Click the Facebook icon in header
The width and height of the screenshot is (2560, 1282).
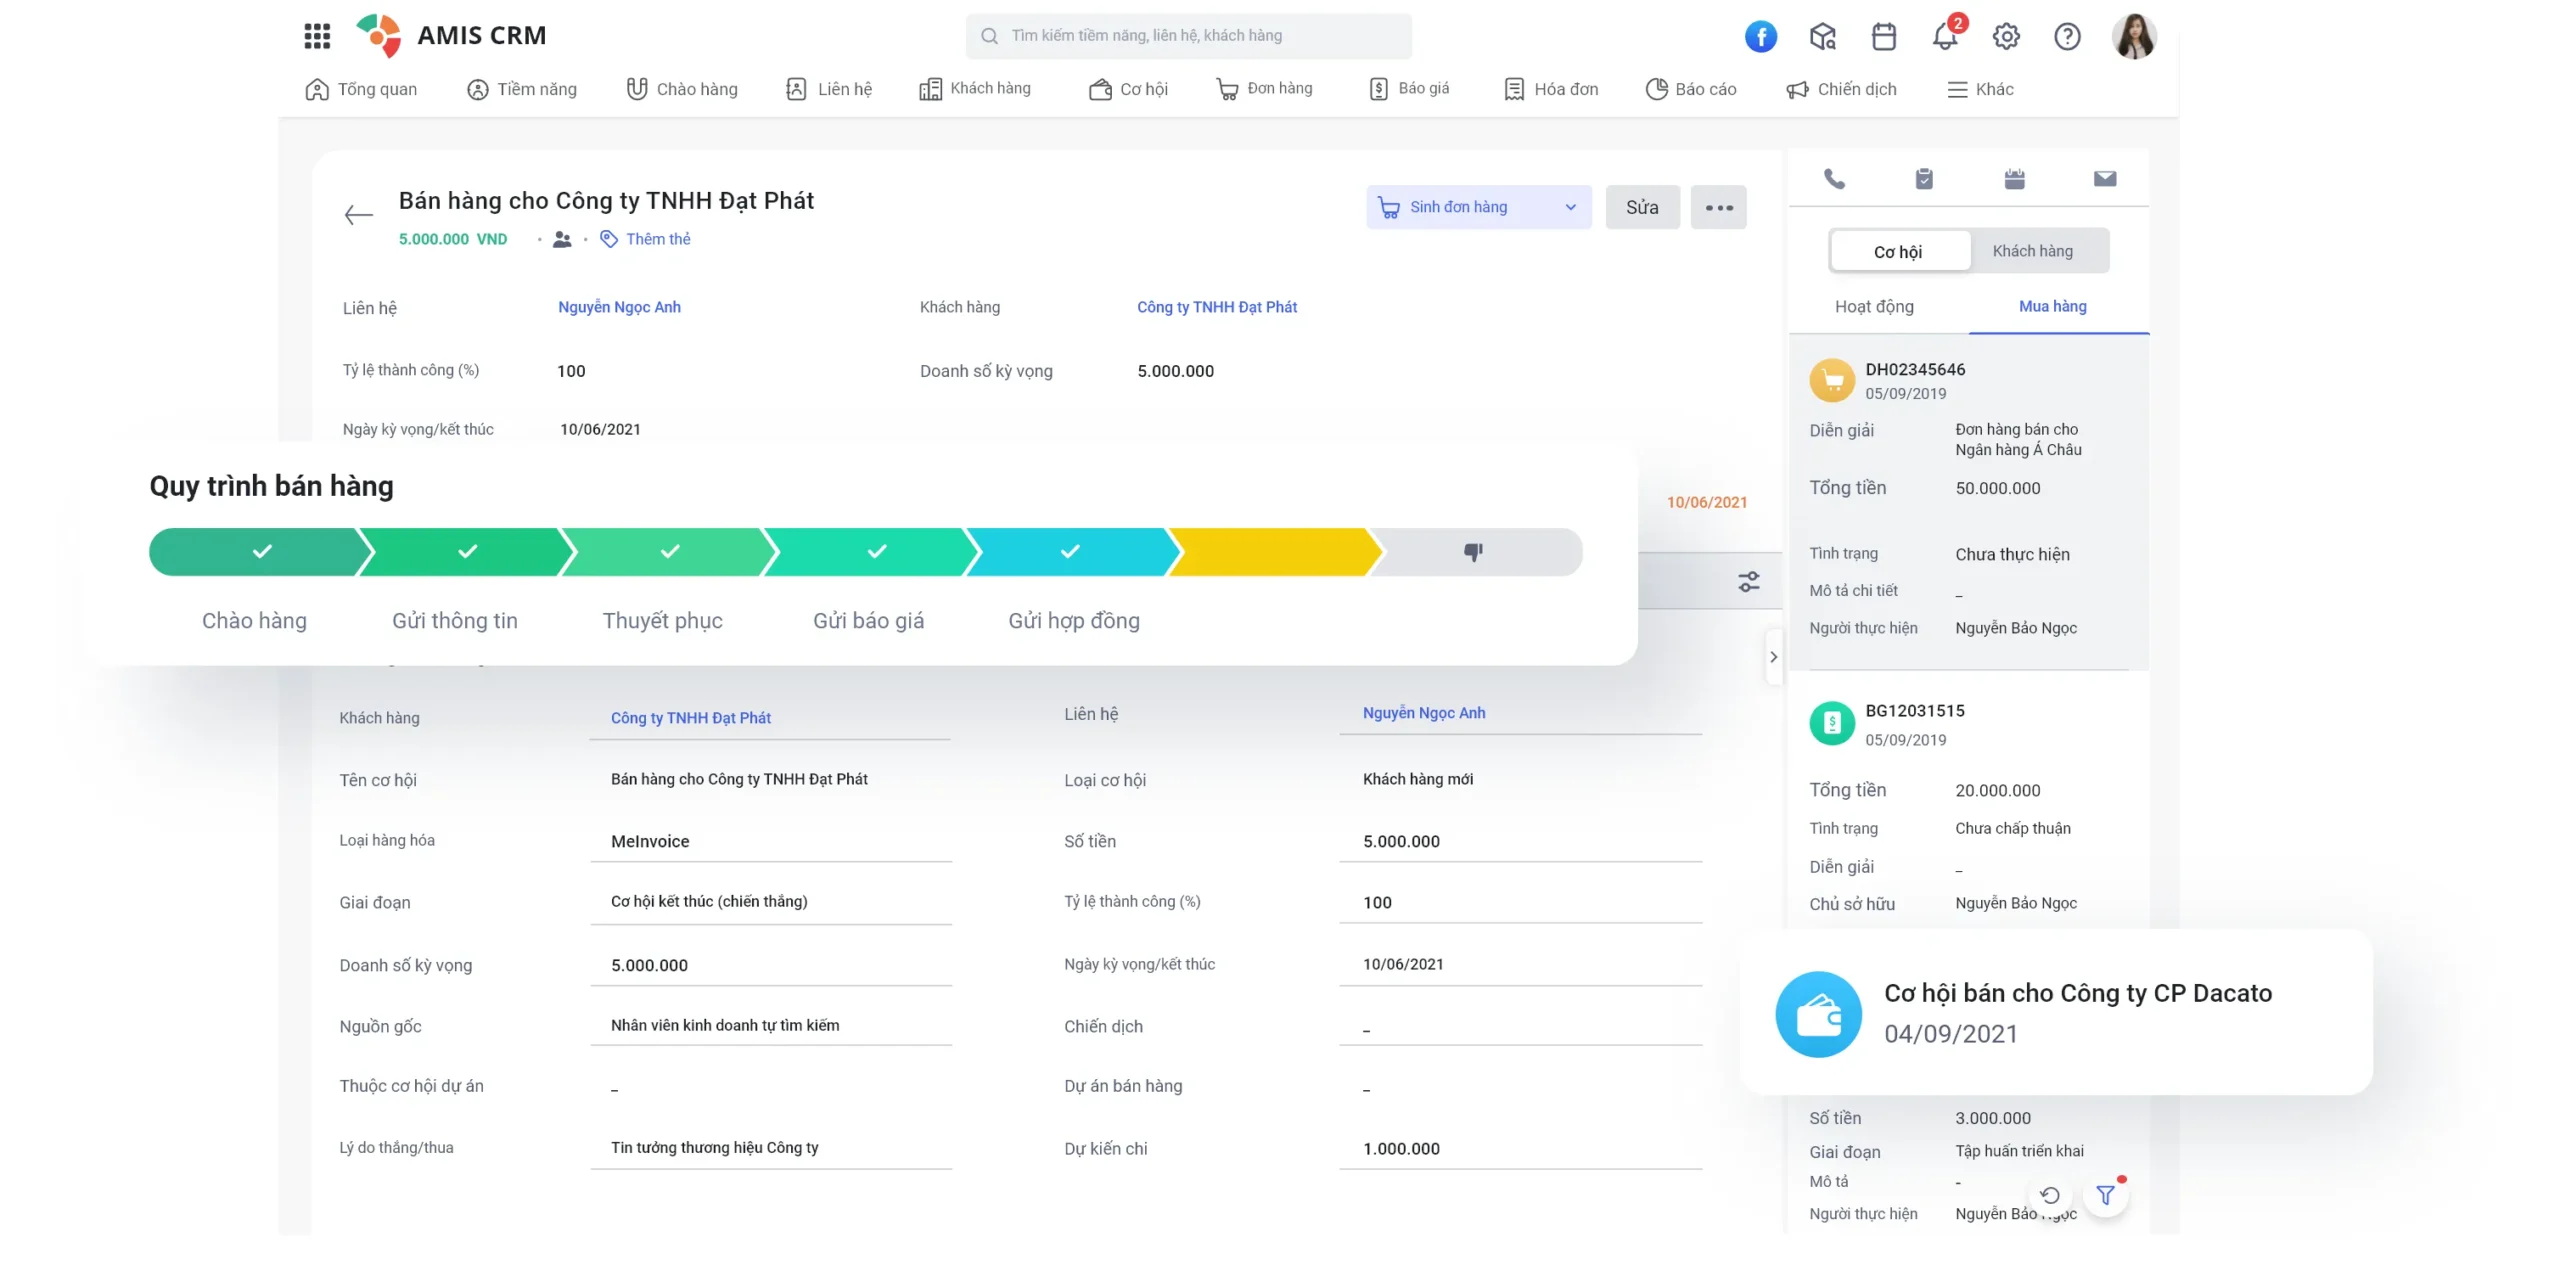point(1760,37)
